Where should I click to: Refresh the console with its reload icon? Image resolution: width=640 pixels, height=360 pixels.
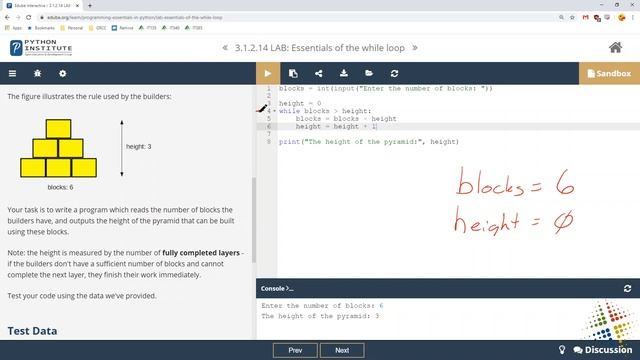[x=627, y=289]
